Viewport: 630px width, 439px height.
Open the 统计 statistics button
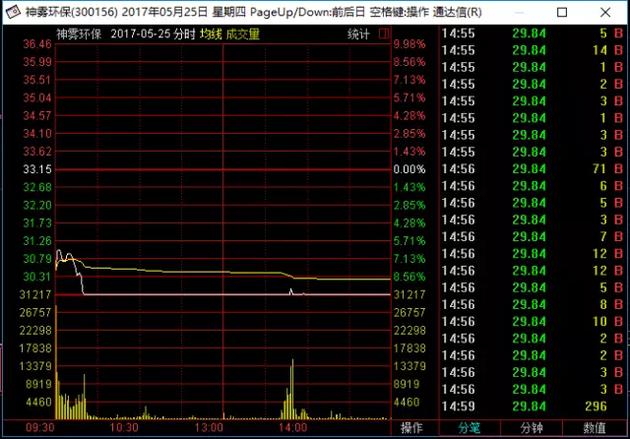358,34
